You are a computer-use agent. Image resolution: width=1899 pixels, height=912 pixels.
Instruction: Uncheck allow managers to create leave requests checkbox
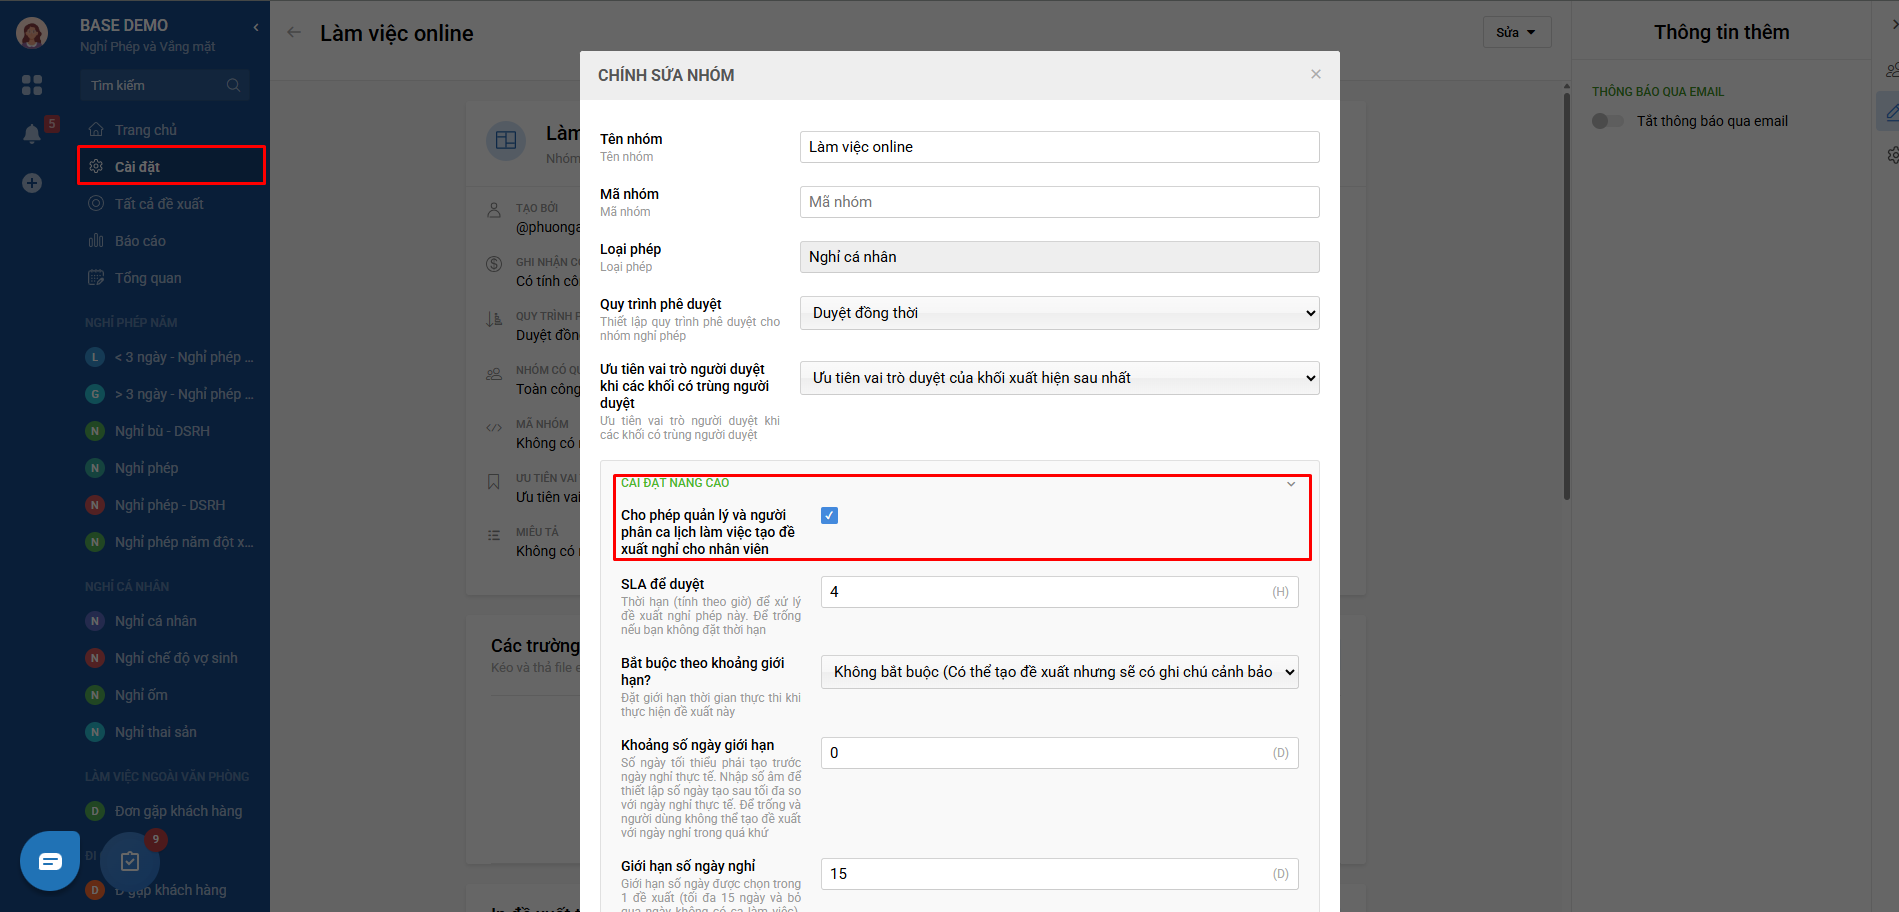pos(829,515)
